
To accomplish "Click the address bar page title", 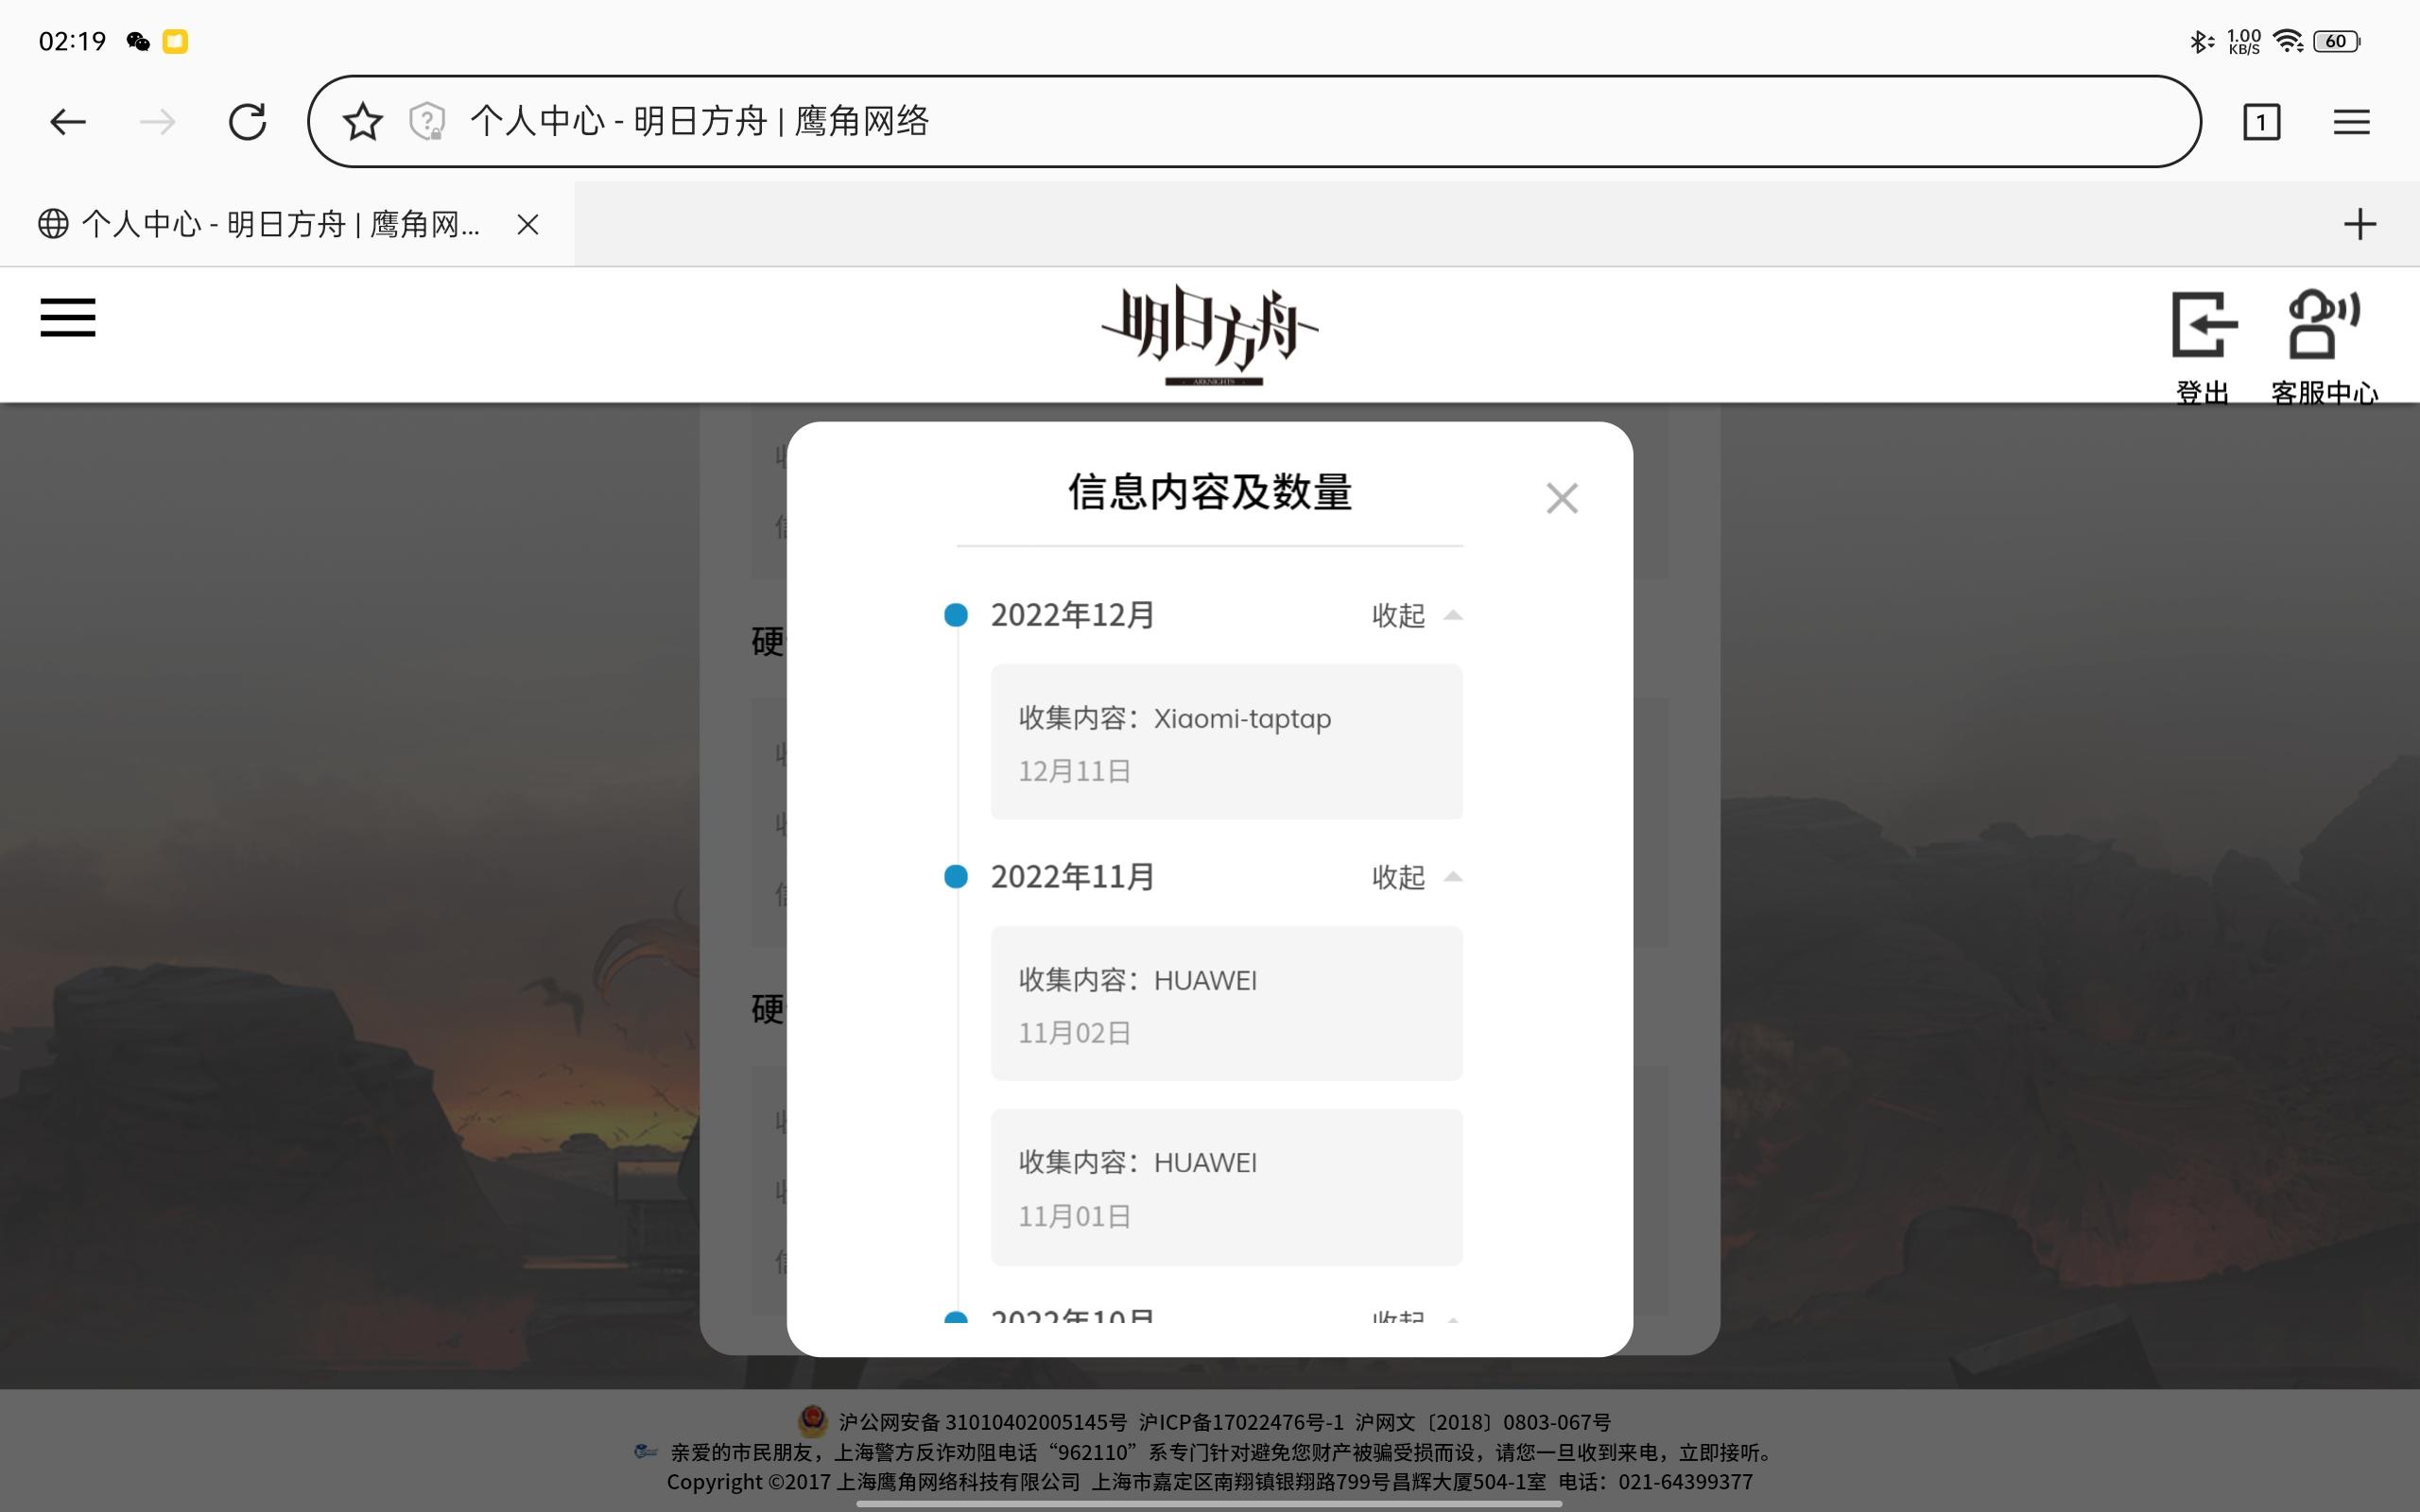I will (x=699, y=121).
